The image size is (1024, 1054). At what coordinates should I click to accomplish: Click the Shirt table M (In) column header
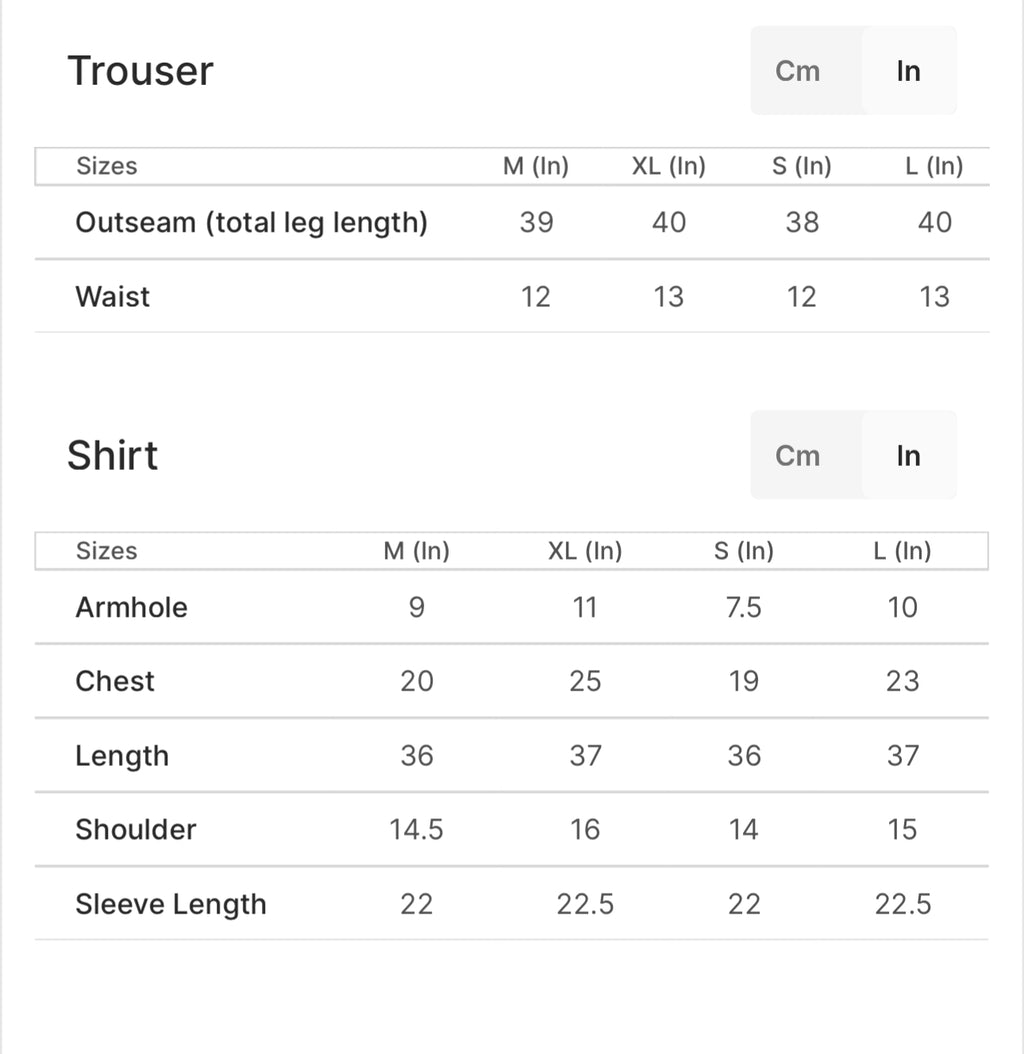pyautogui.click(x=416, y=551)
